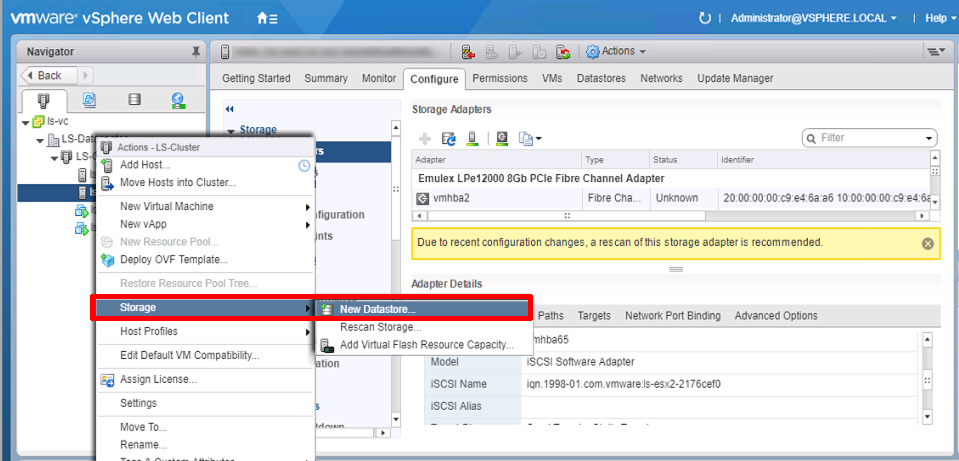This screenshot has width=959, height=461.
Task: Click the refresh storage information icon
Action: [x=449, y=139]
